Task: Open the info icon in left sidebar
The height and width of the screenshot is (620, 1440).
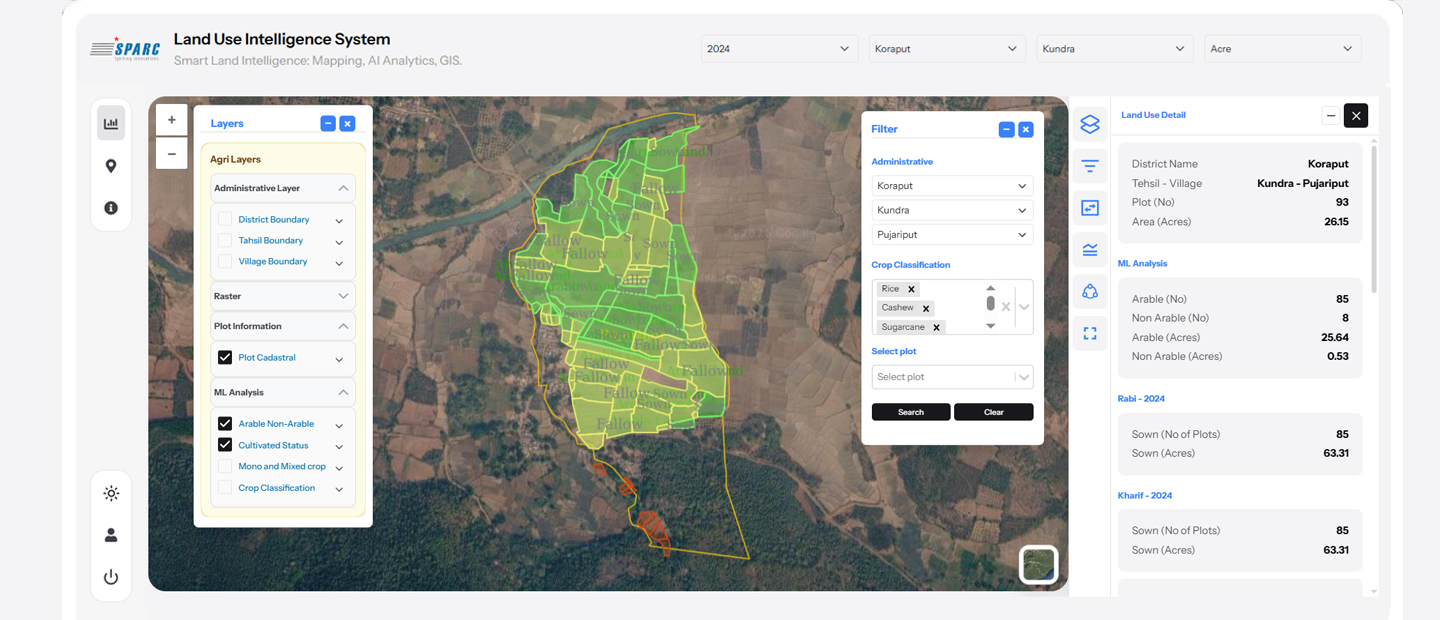Action: [111, 208]
